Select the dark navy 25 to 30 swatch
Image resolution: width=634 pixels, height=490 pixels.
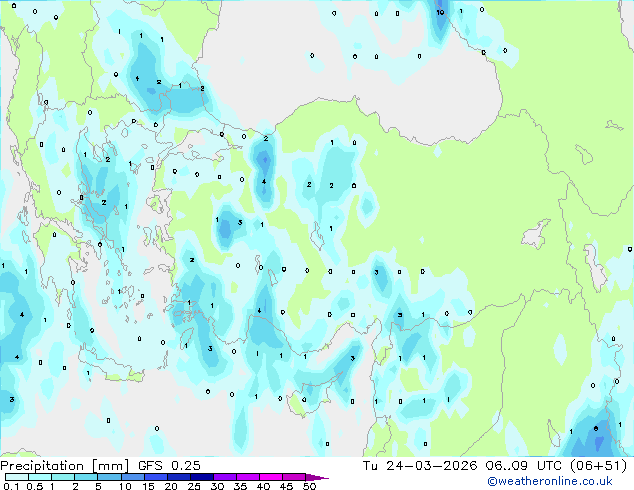pos(201,477)
